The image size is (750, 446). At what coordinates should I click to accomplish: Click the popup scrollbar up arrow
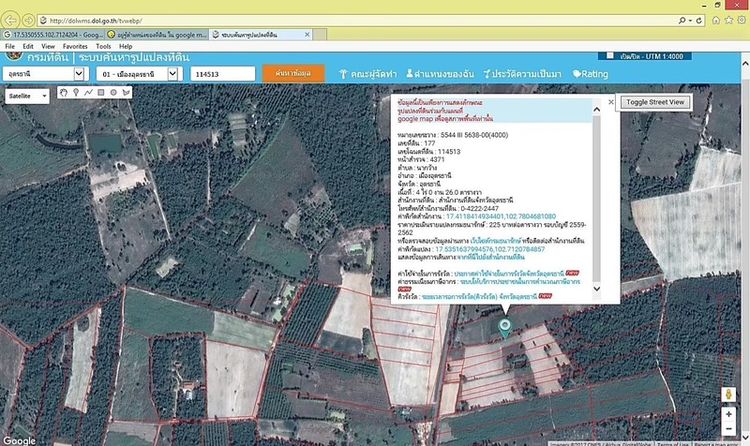[x=596, y=110]
